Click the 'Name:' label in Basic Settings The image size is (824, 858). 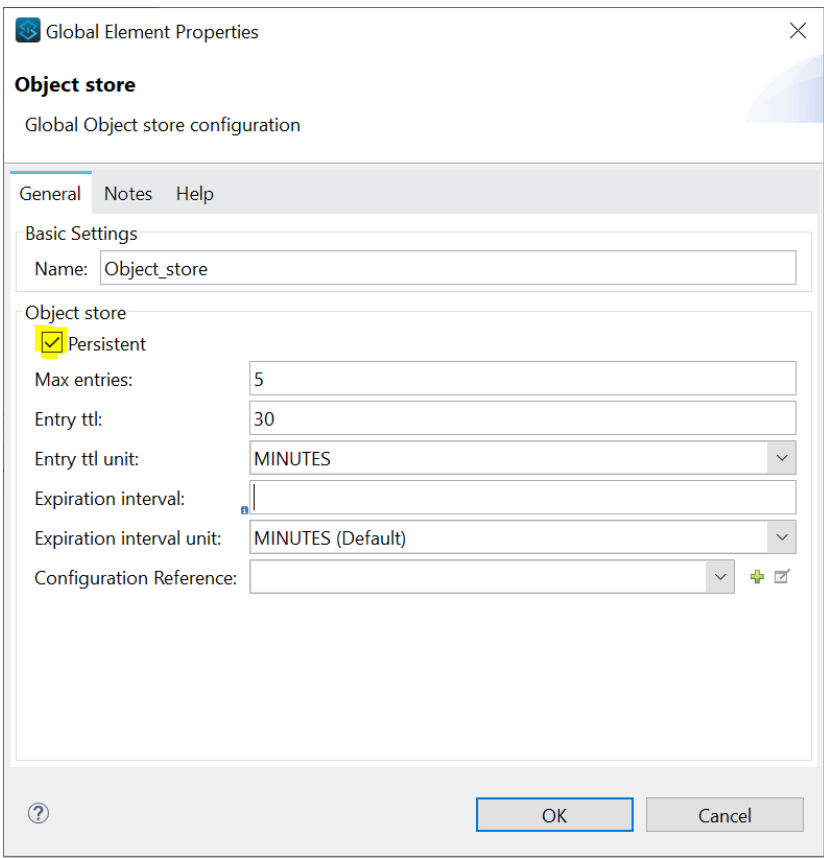pyautogui.click(x=61, y=269)
